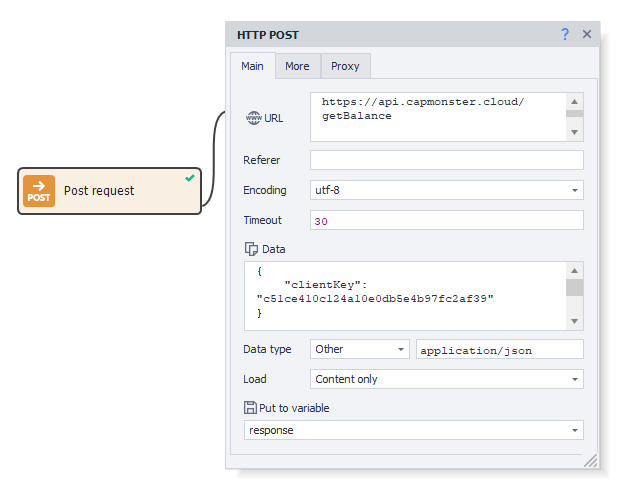Close the HTTP POST dialog
The image size is (624, 484).
pyautogui.click(x=587, y=34)
